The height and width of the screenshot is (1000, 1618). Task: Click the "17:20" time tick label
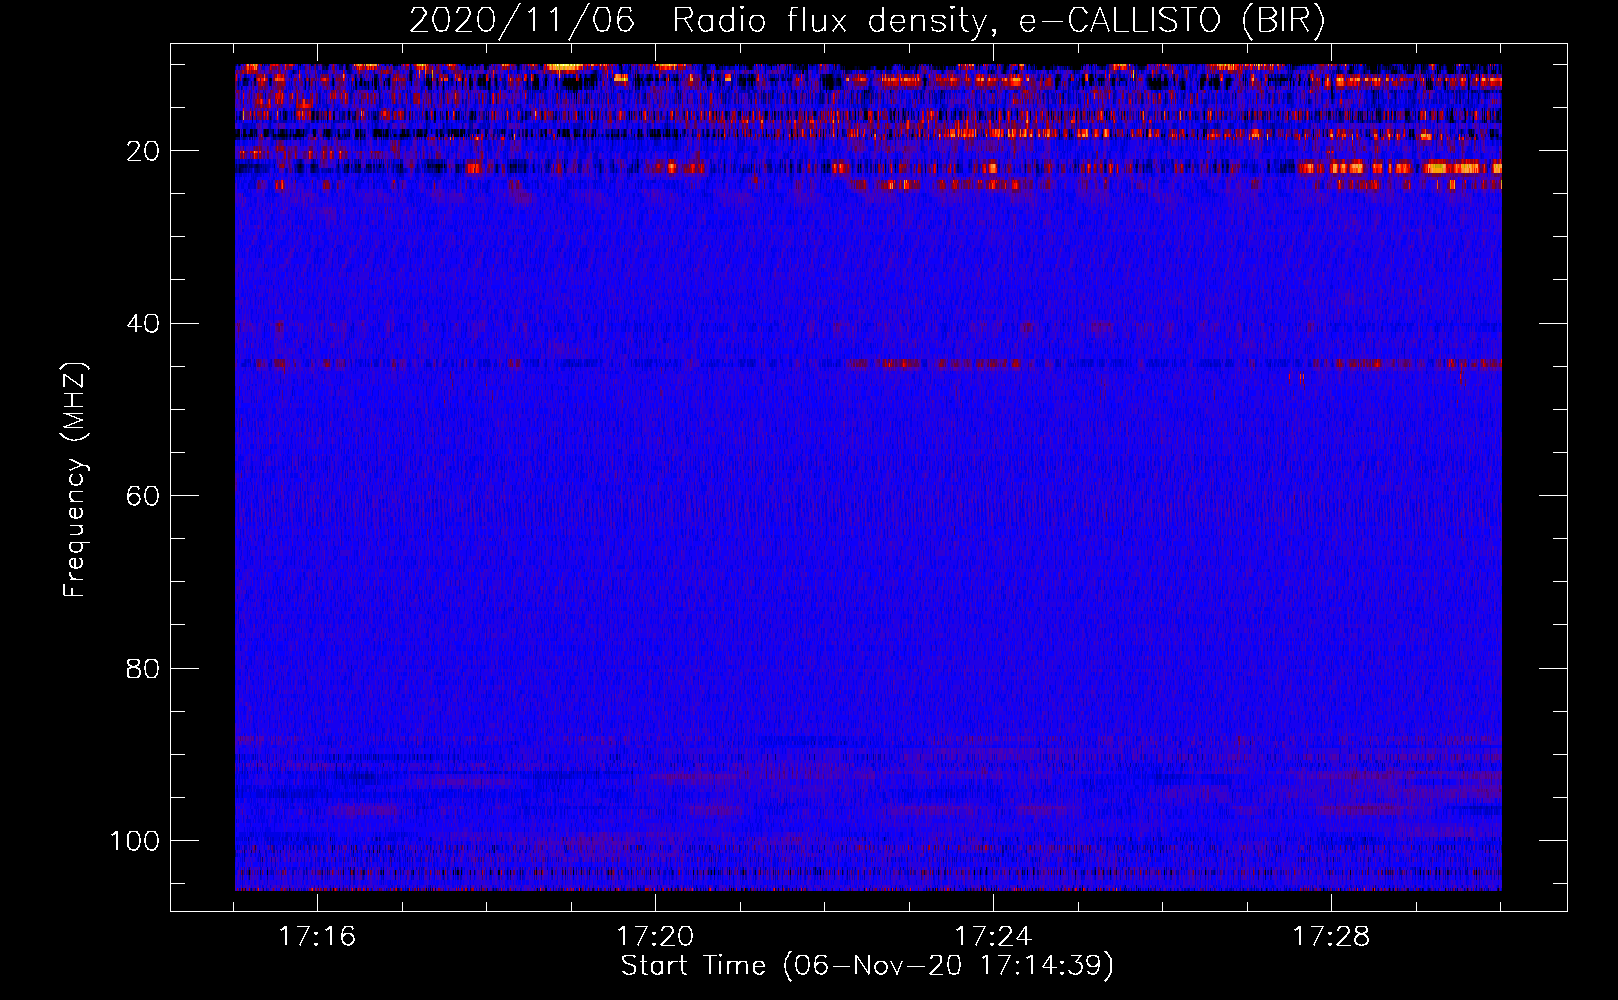655,937
